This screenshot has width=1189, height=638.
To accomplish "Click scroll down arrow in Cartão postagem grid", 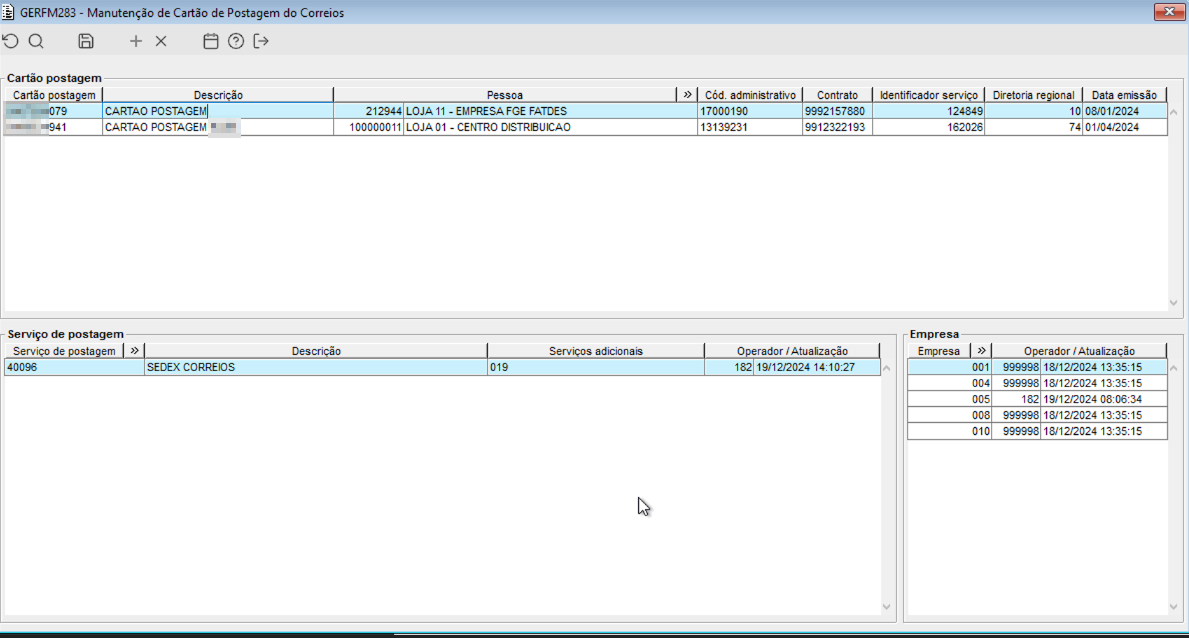I will [1174, 303].
